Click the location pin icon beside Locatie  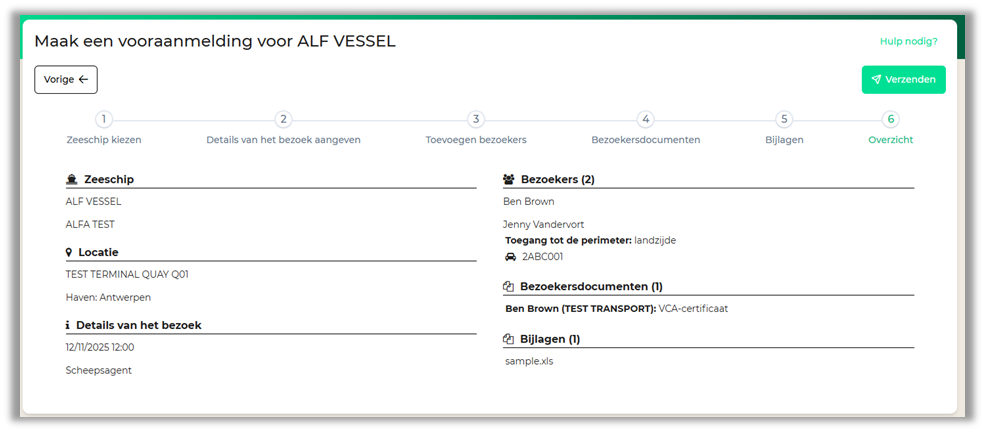tap(70, 253)
